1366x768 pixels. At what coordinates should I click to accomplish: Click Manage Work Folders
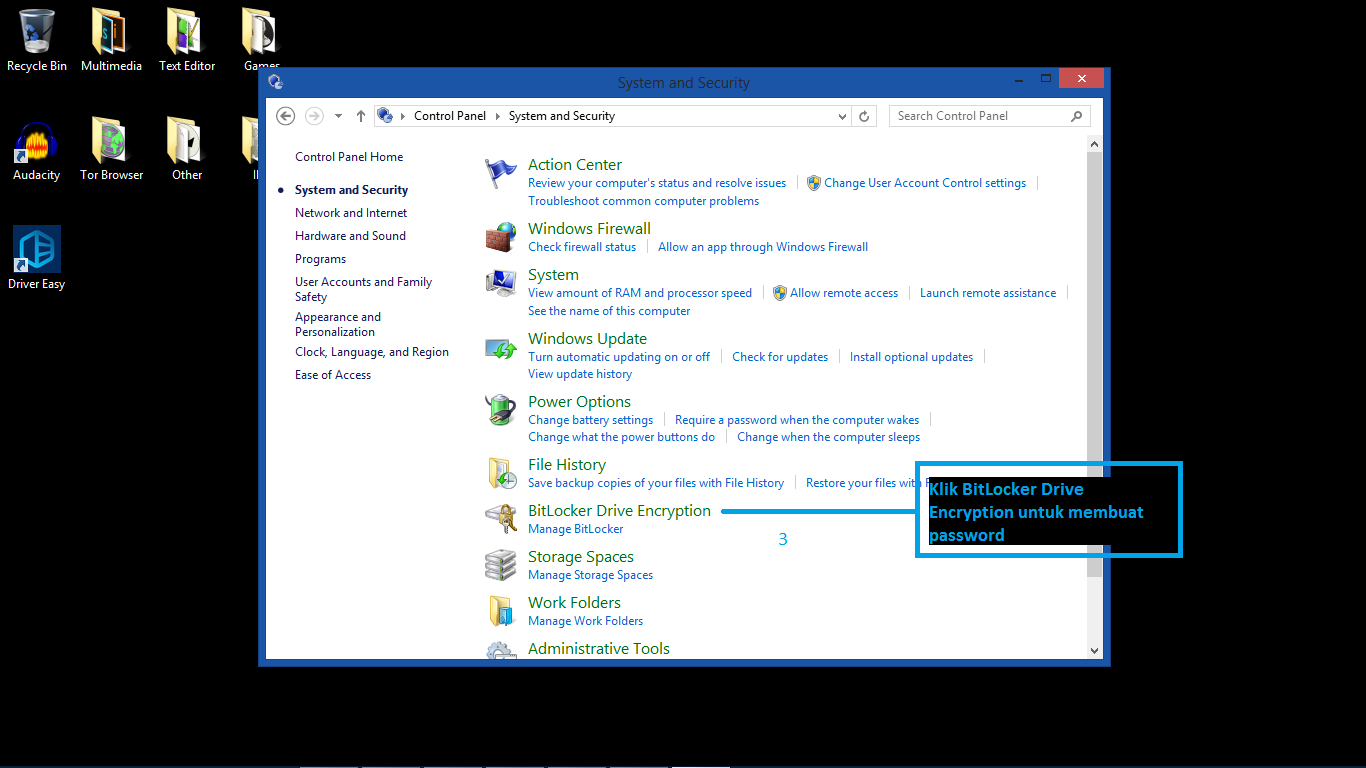[585, 621]
